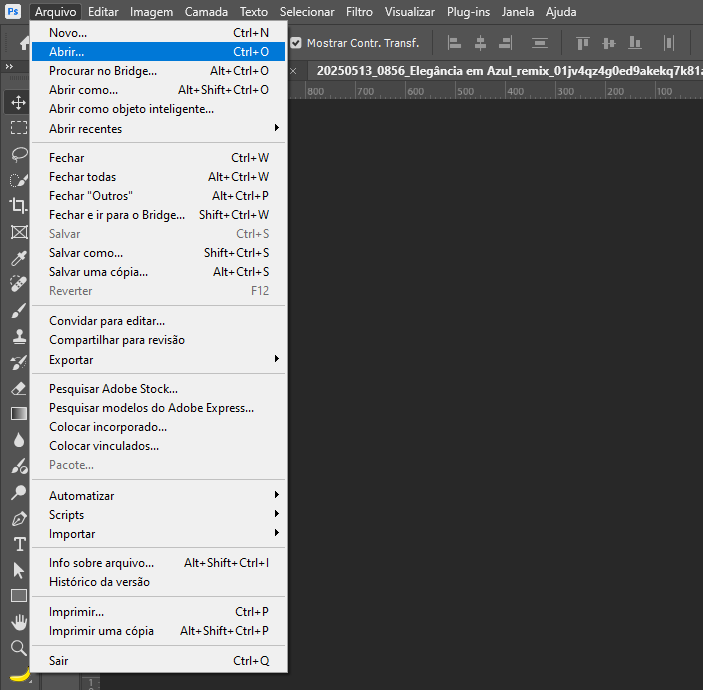
Task: Choose Imprimir... menu entry
Action: (158, 612)
